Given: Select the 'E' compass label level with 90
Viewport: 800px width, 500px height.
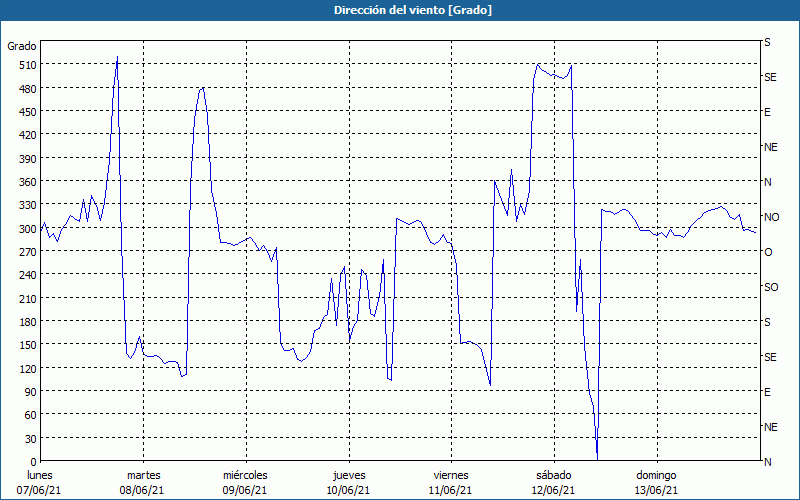Looking at the screenshot, I should 767,392.
